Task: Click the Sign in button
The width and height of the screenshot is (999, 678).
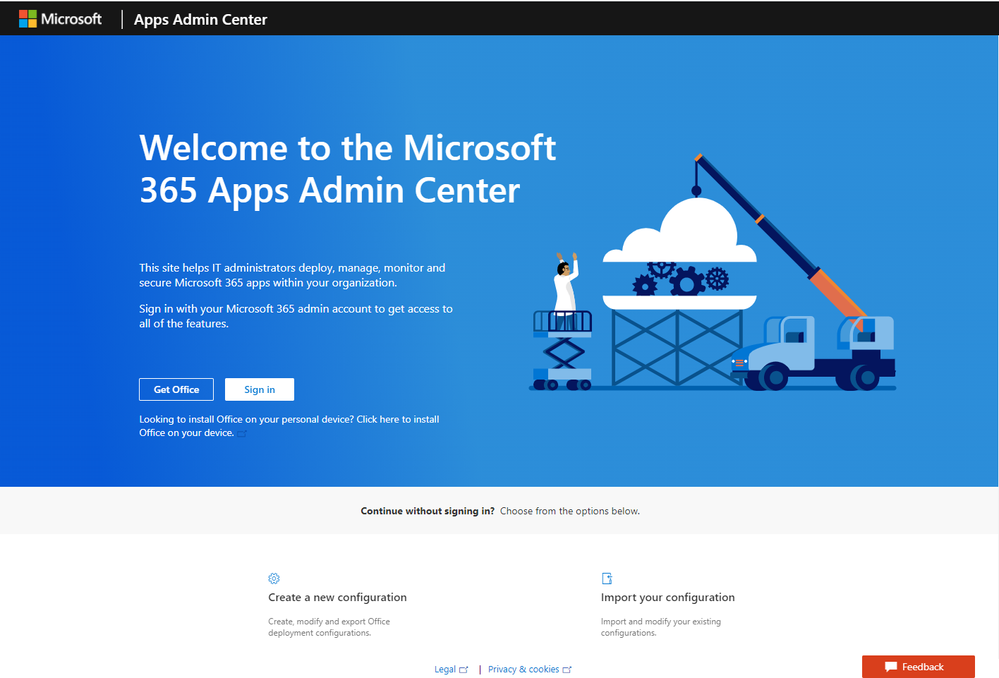Action: click(x=259, y=389)
